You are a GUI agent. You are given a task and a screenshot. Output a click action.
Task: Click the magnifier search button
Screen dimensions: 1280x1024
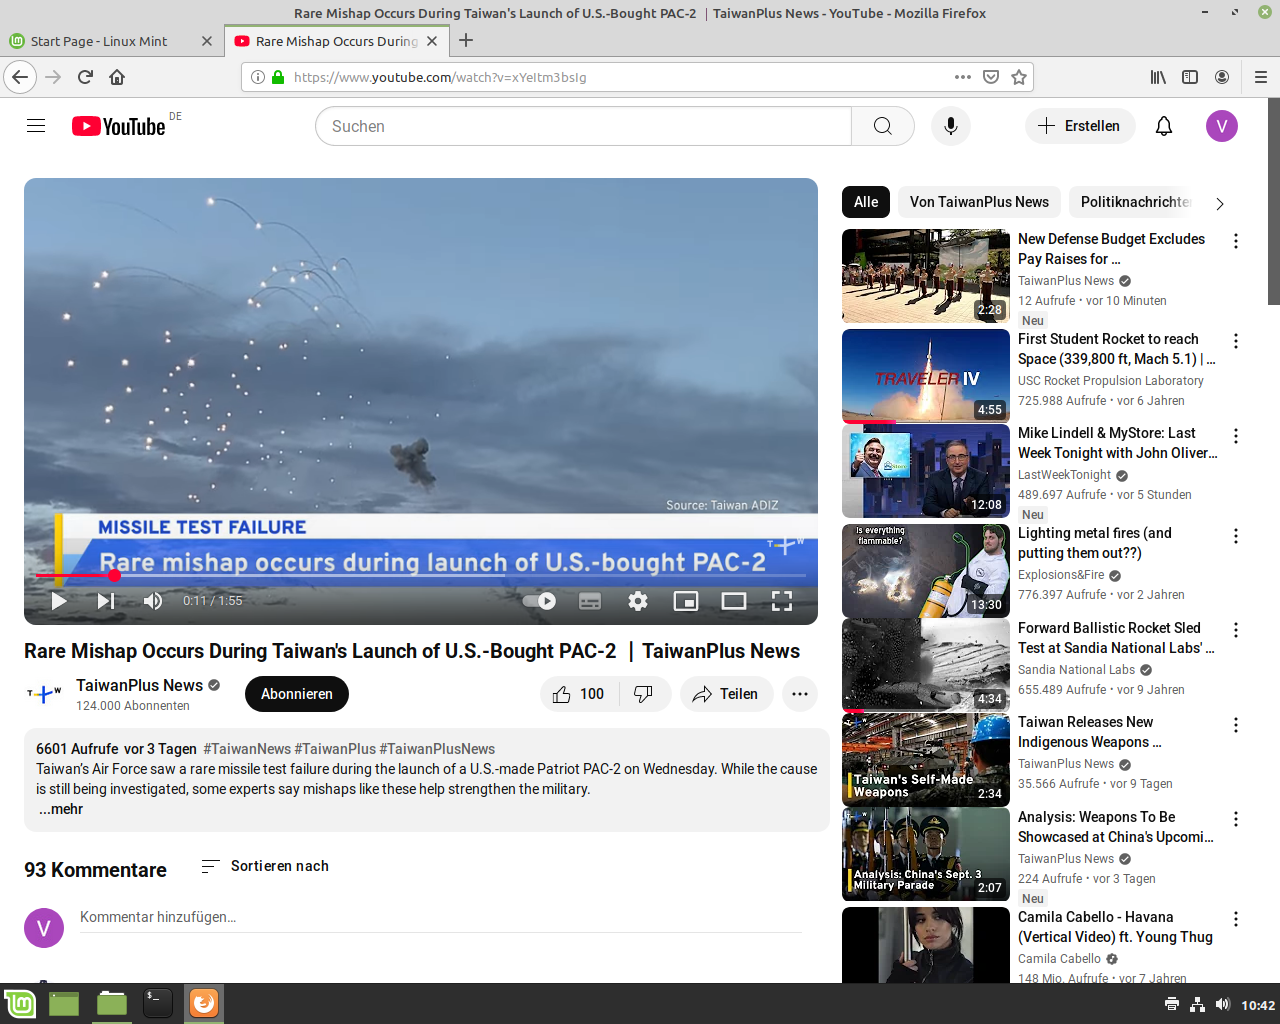(x=882, y=126)
